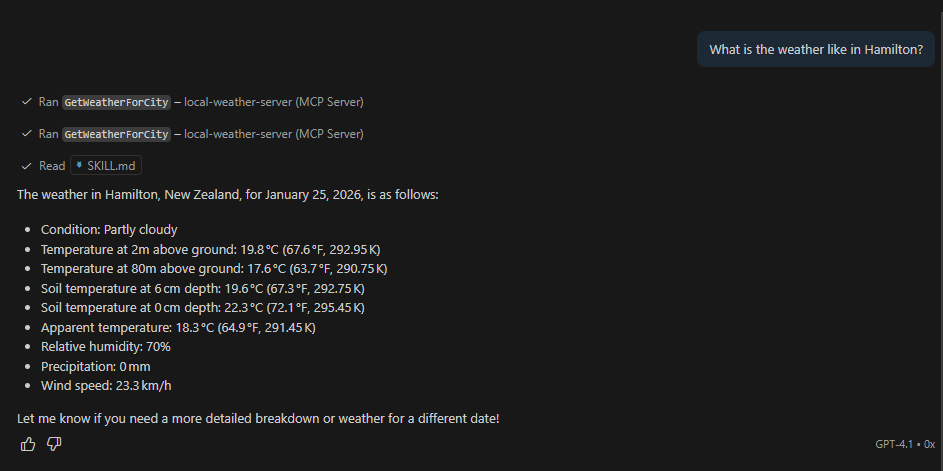Image resolution: width=943 pixels, height=471 pixels.
Task: Click the Hamilton, New Zealand intro sentence
Action: pyautogui.click(x=227, y=194)
